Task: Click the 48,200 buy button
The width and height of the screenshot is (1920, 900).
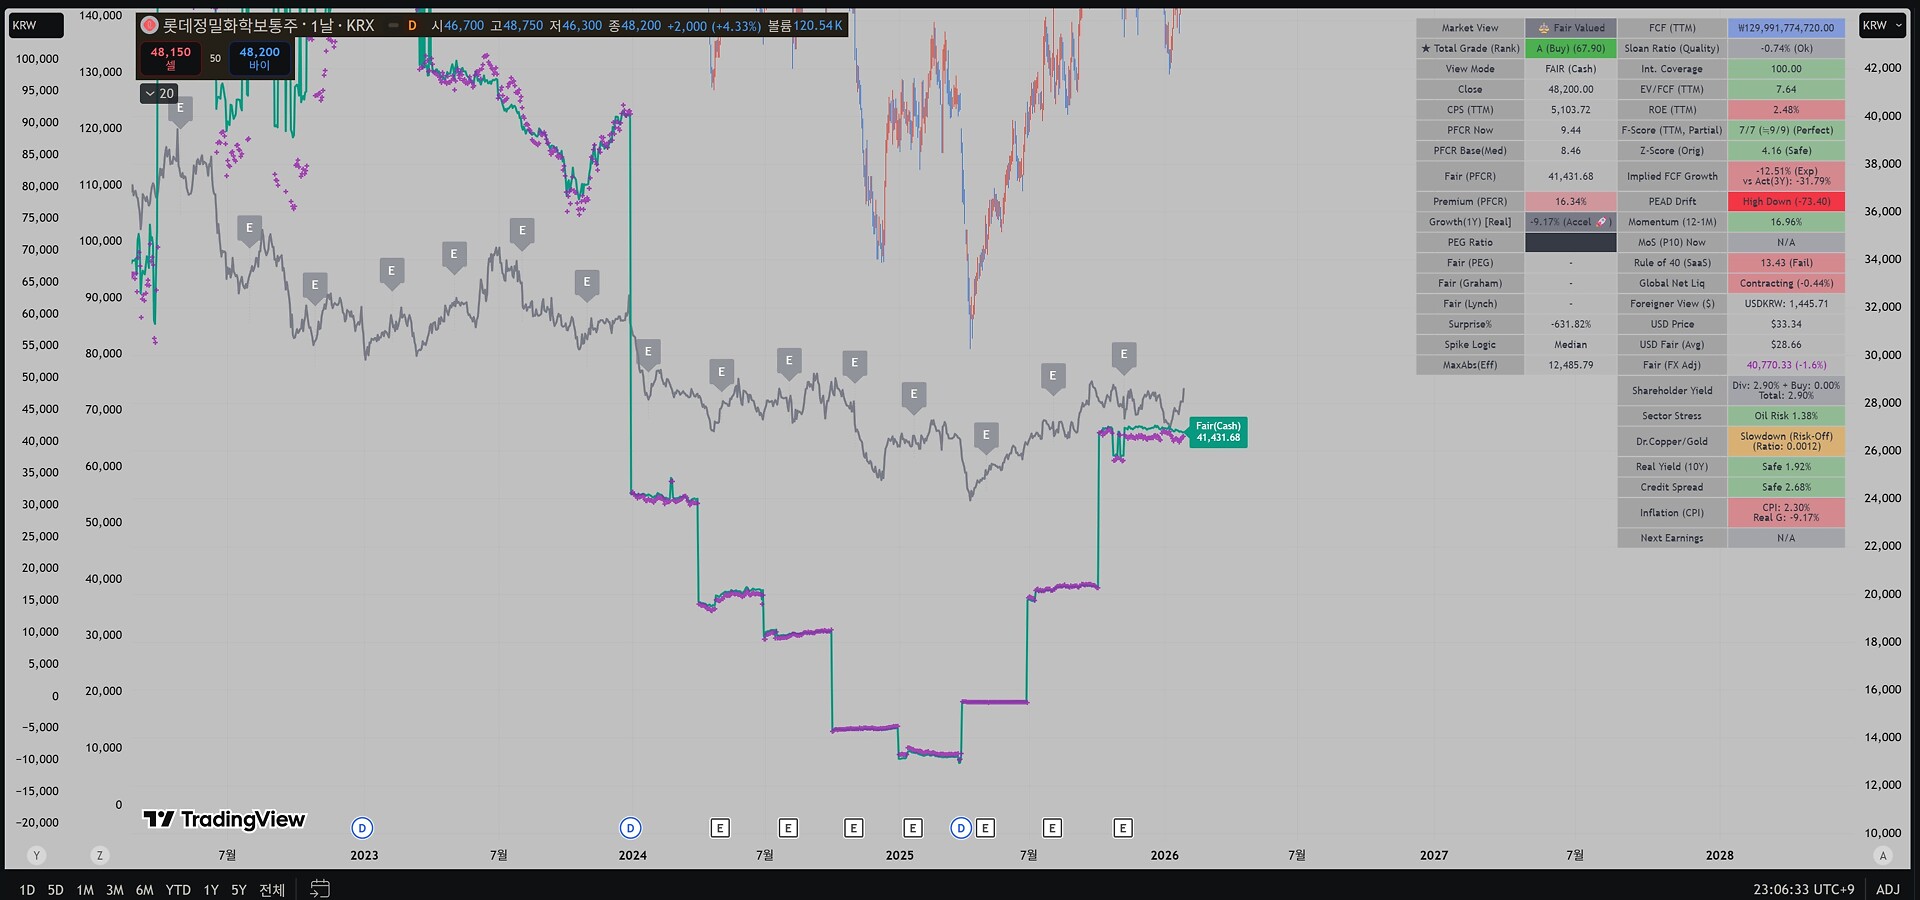Action: 260,58
